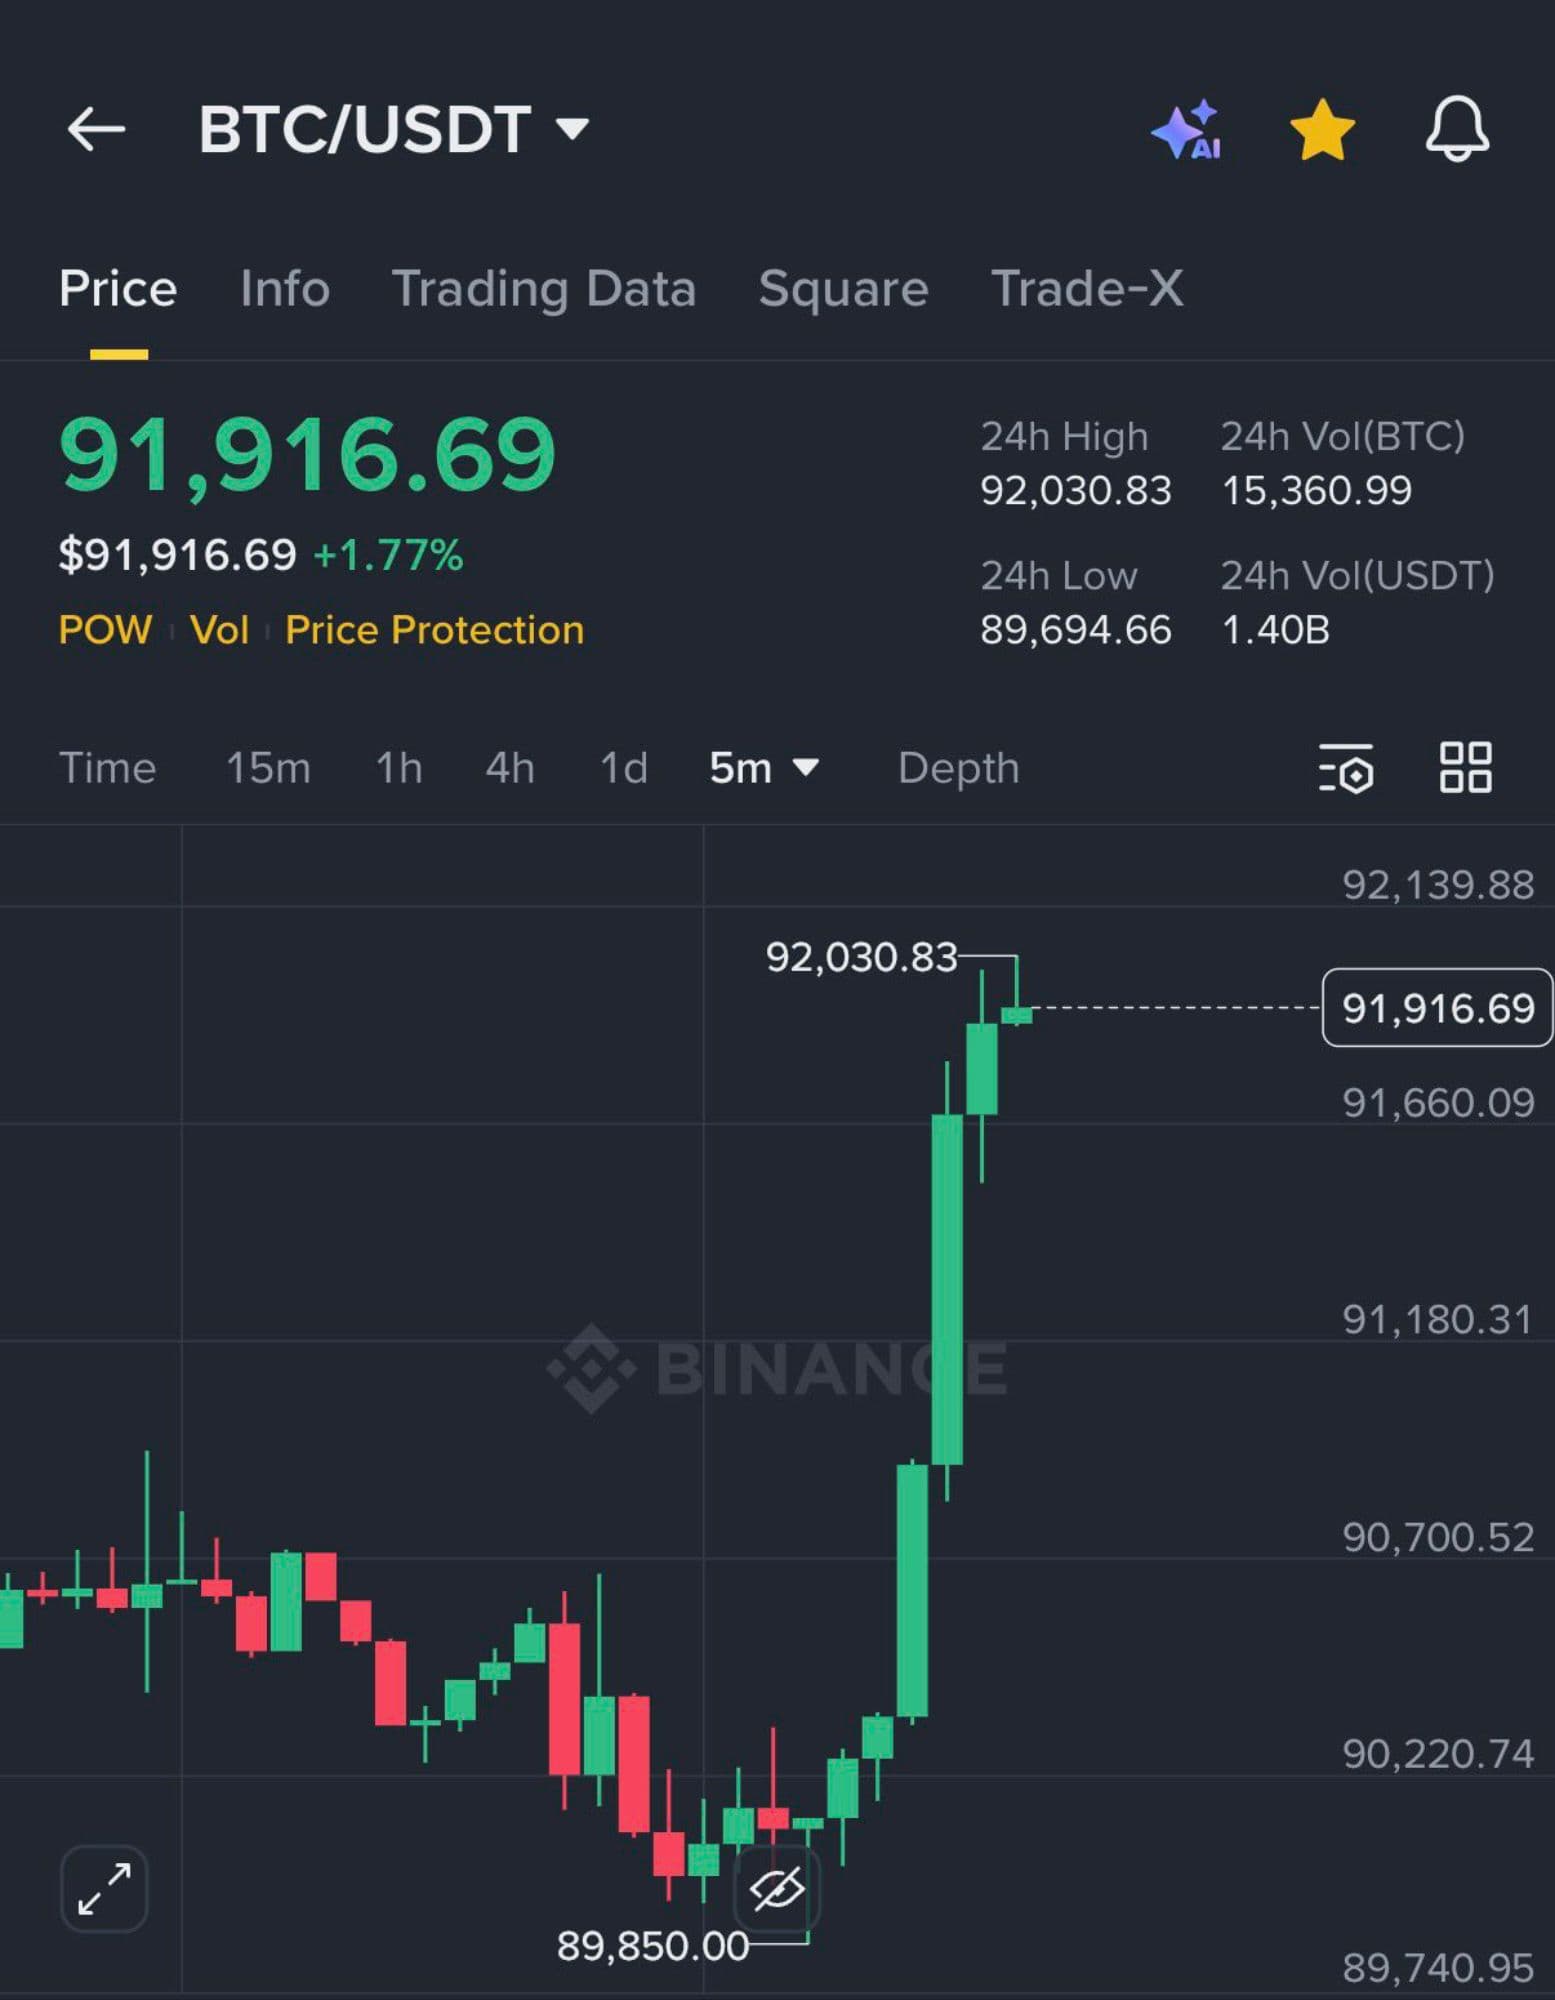Go to the Square tab

click(x=843, y=289)
